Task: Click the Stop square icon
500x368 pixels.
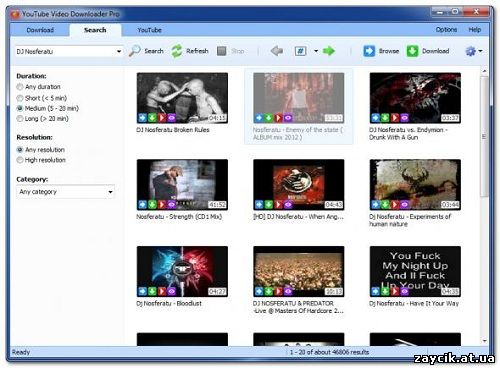Action: pos(222,51)
